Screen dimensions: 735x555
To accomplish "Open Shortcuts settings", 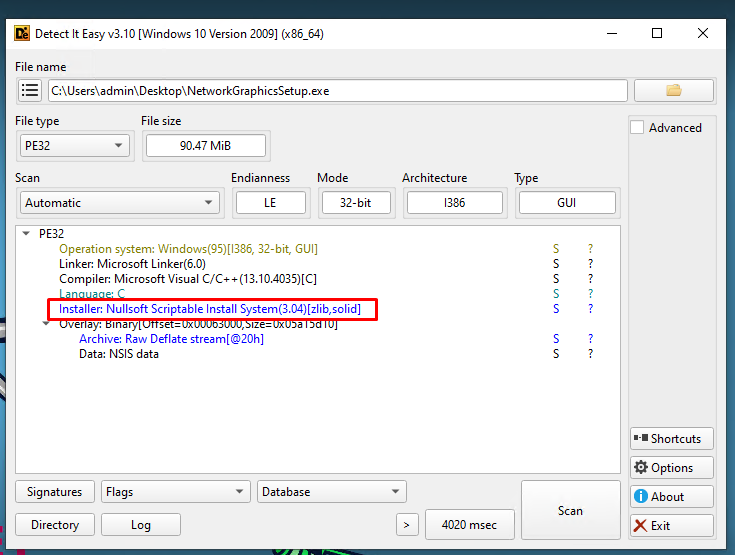I will [672, 438].
